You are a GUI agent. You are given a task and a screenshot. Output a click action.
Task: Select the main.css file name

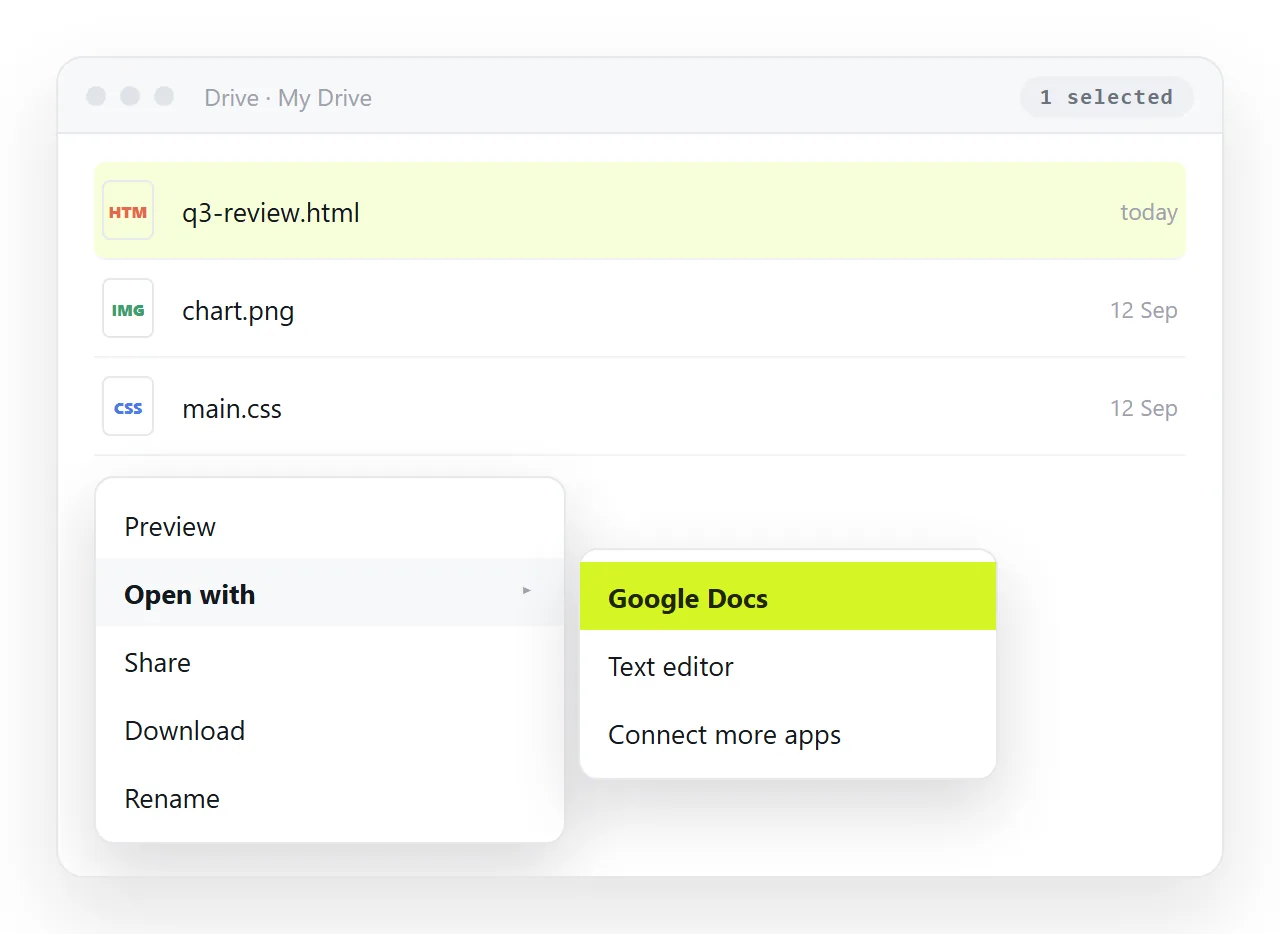(x=232, y=408)
